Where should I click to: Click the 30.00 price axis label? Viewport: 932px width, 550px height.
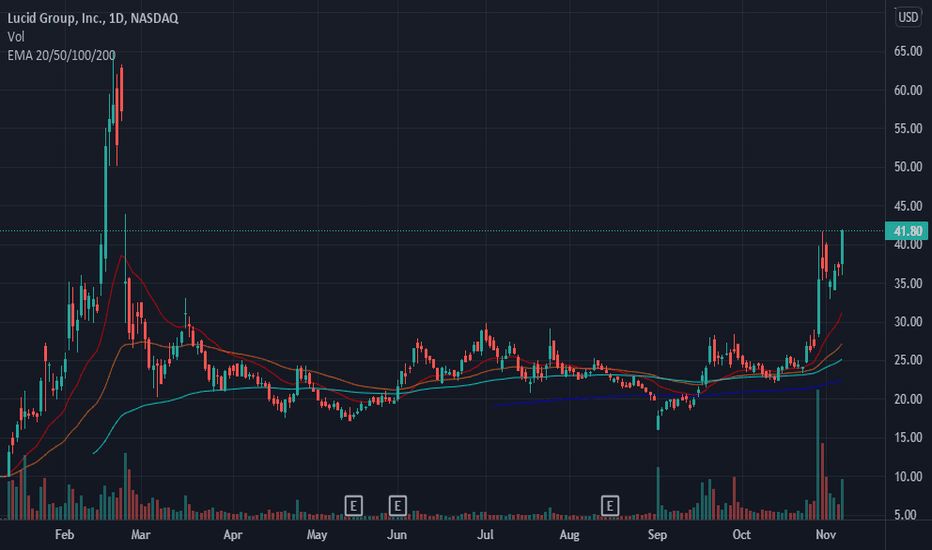908,322
